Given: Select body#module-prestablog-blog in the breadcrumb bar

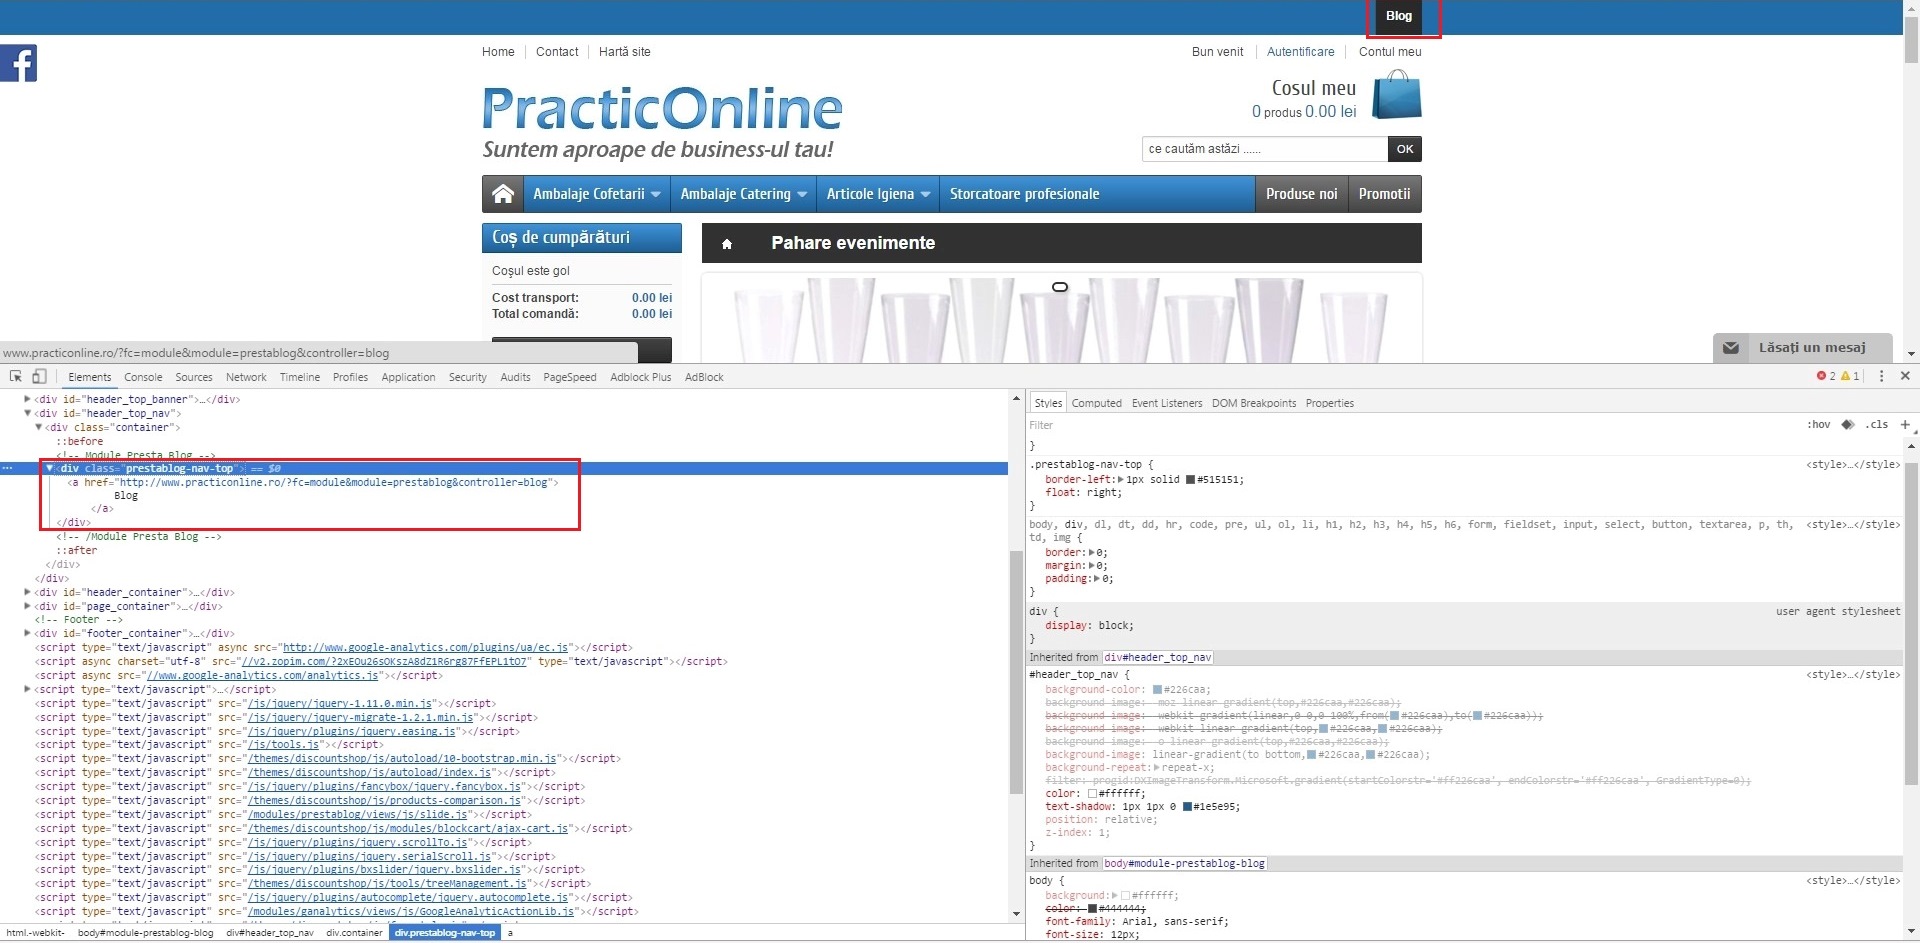Looking at the screenshot, I should point(146,933).
